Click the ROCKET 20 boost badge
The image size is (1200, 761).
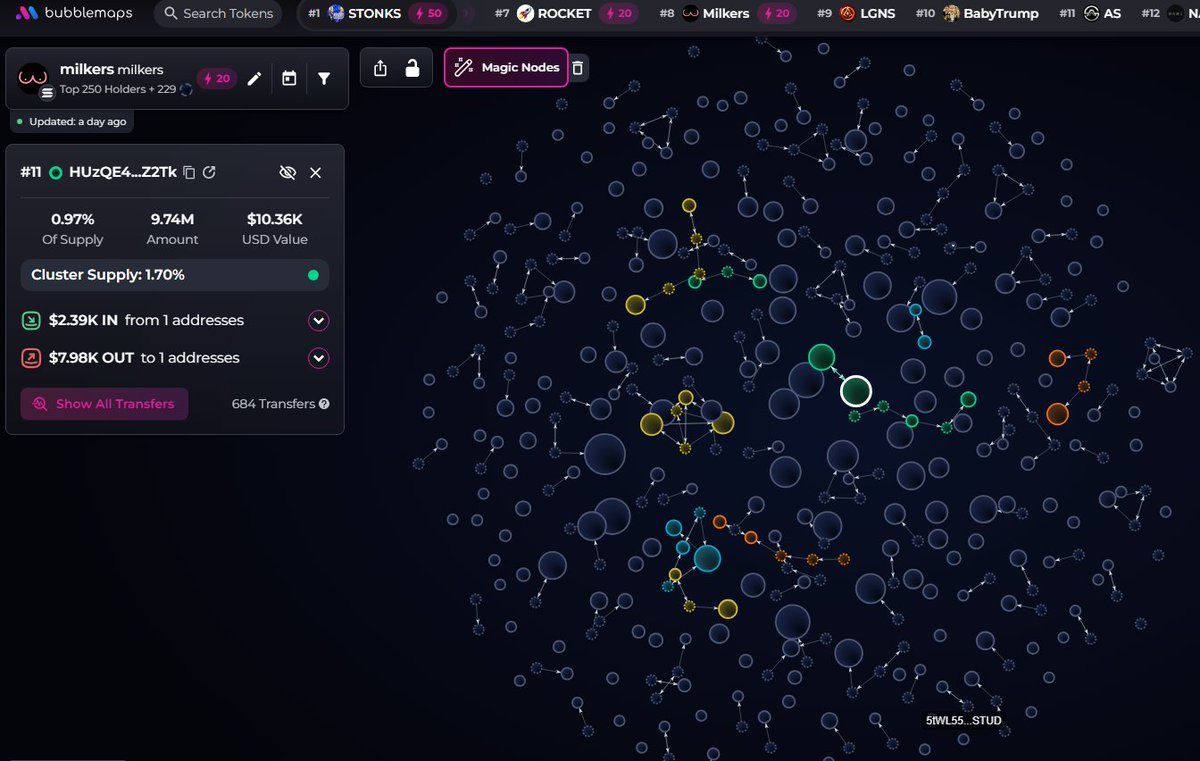pos(618,14)
